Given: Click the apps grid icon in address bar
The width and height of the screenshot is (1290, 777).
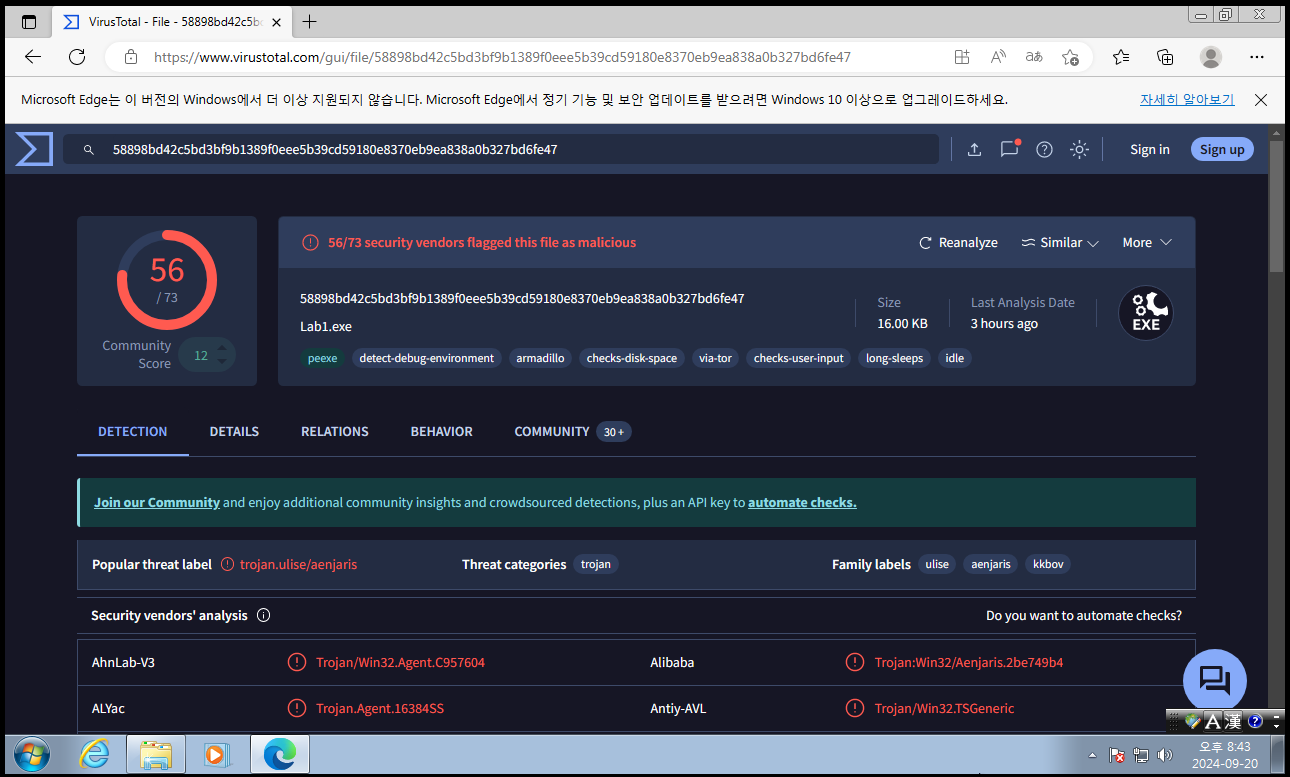Looking at the screenshot, I should (x=962, y=57).
